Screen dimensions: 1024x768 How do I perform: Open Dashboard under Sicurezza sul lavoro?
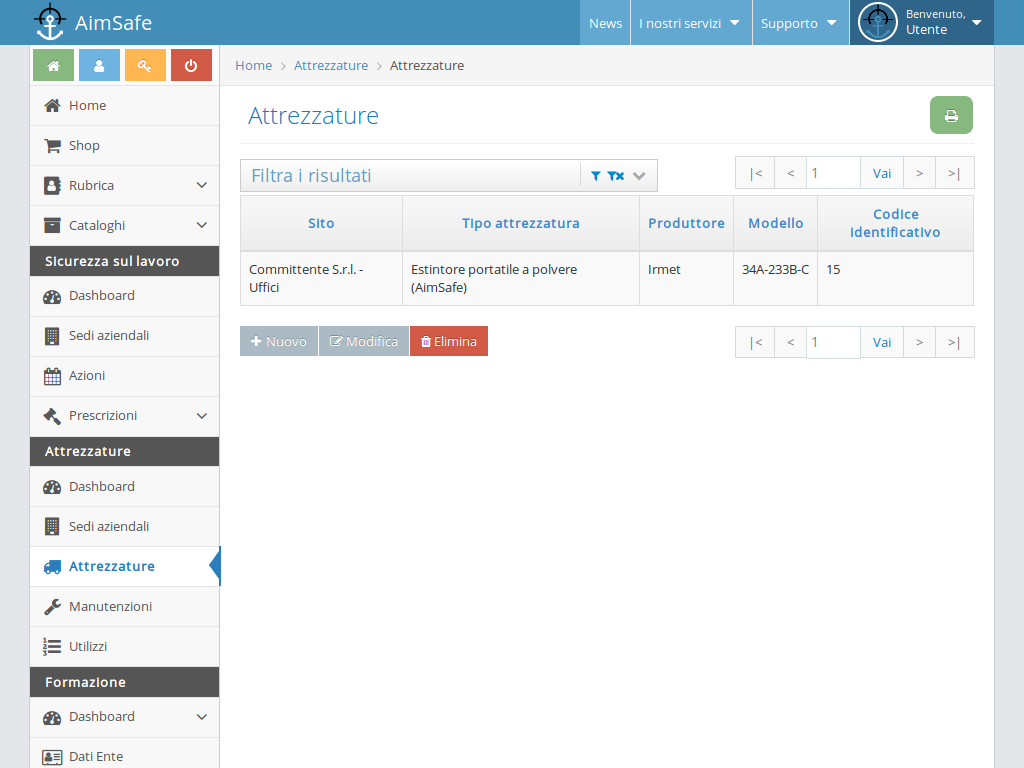coord(124,296)
